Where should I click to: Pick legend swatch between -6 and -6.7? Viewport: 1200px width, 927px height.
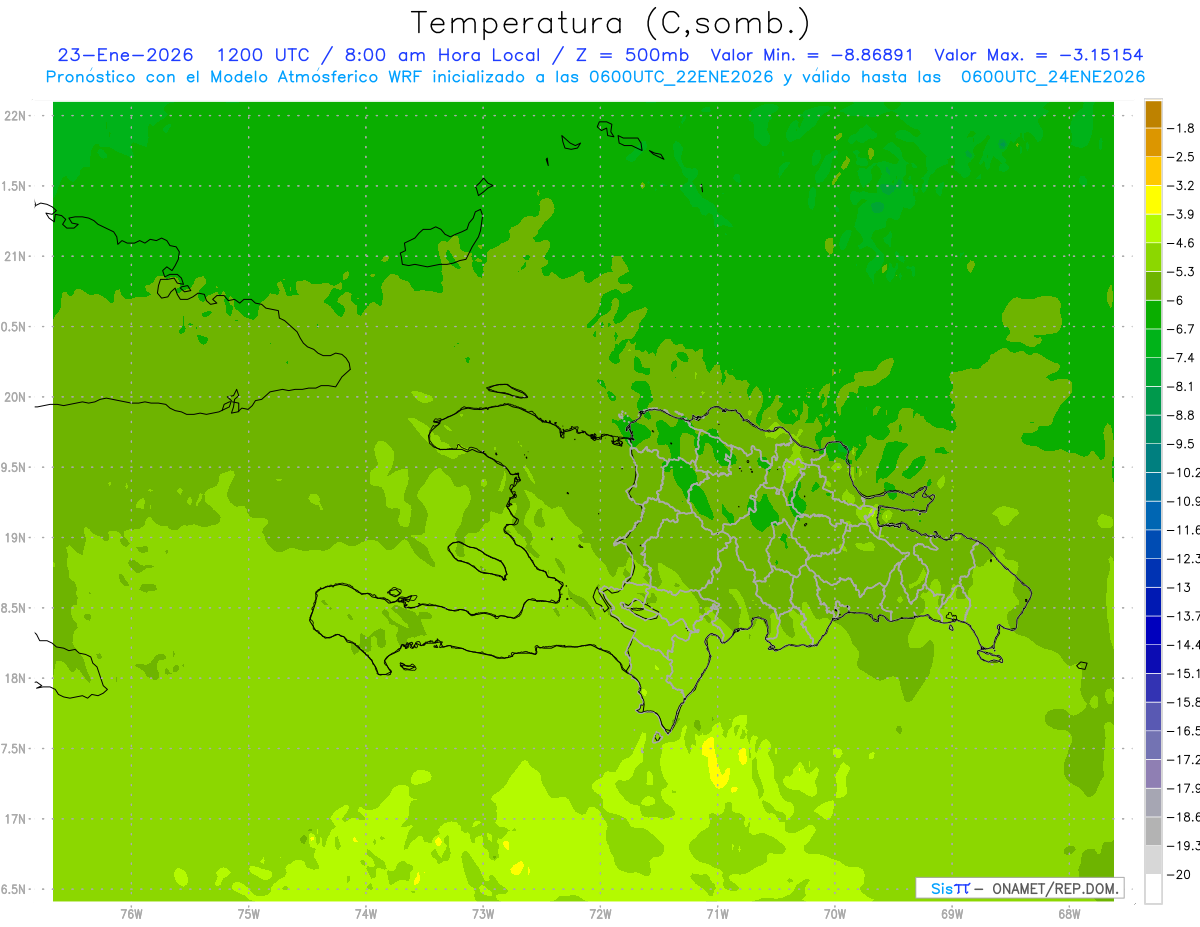click(1153, 314)
